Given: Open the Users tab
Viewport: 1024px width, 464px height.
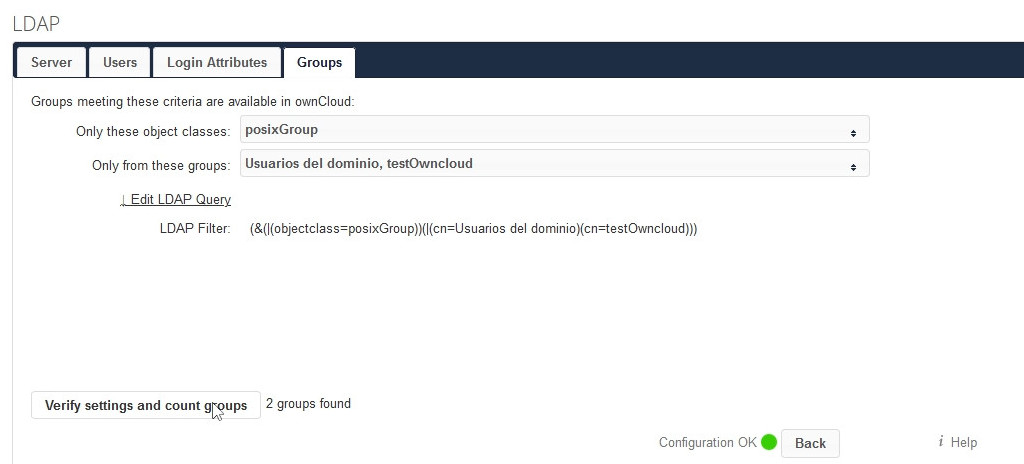Looking at the screenshot, I should tap(120, 62).
